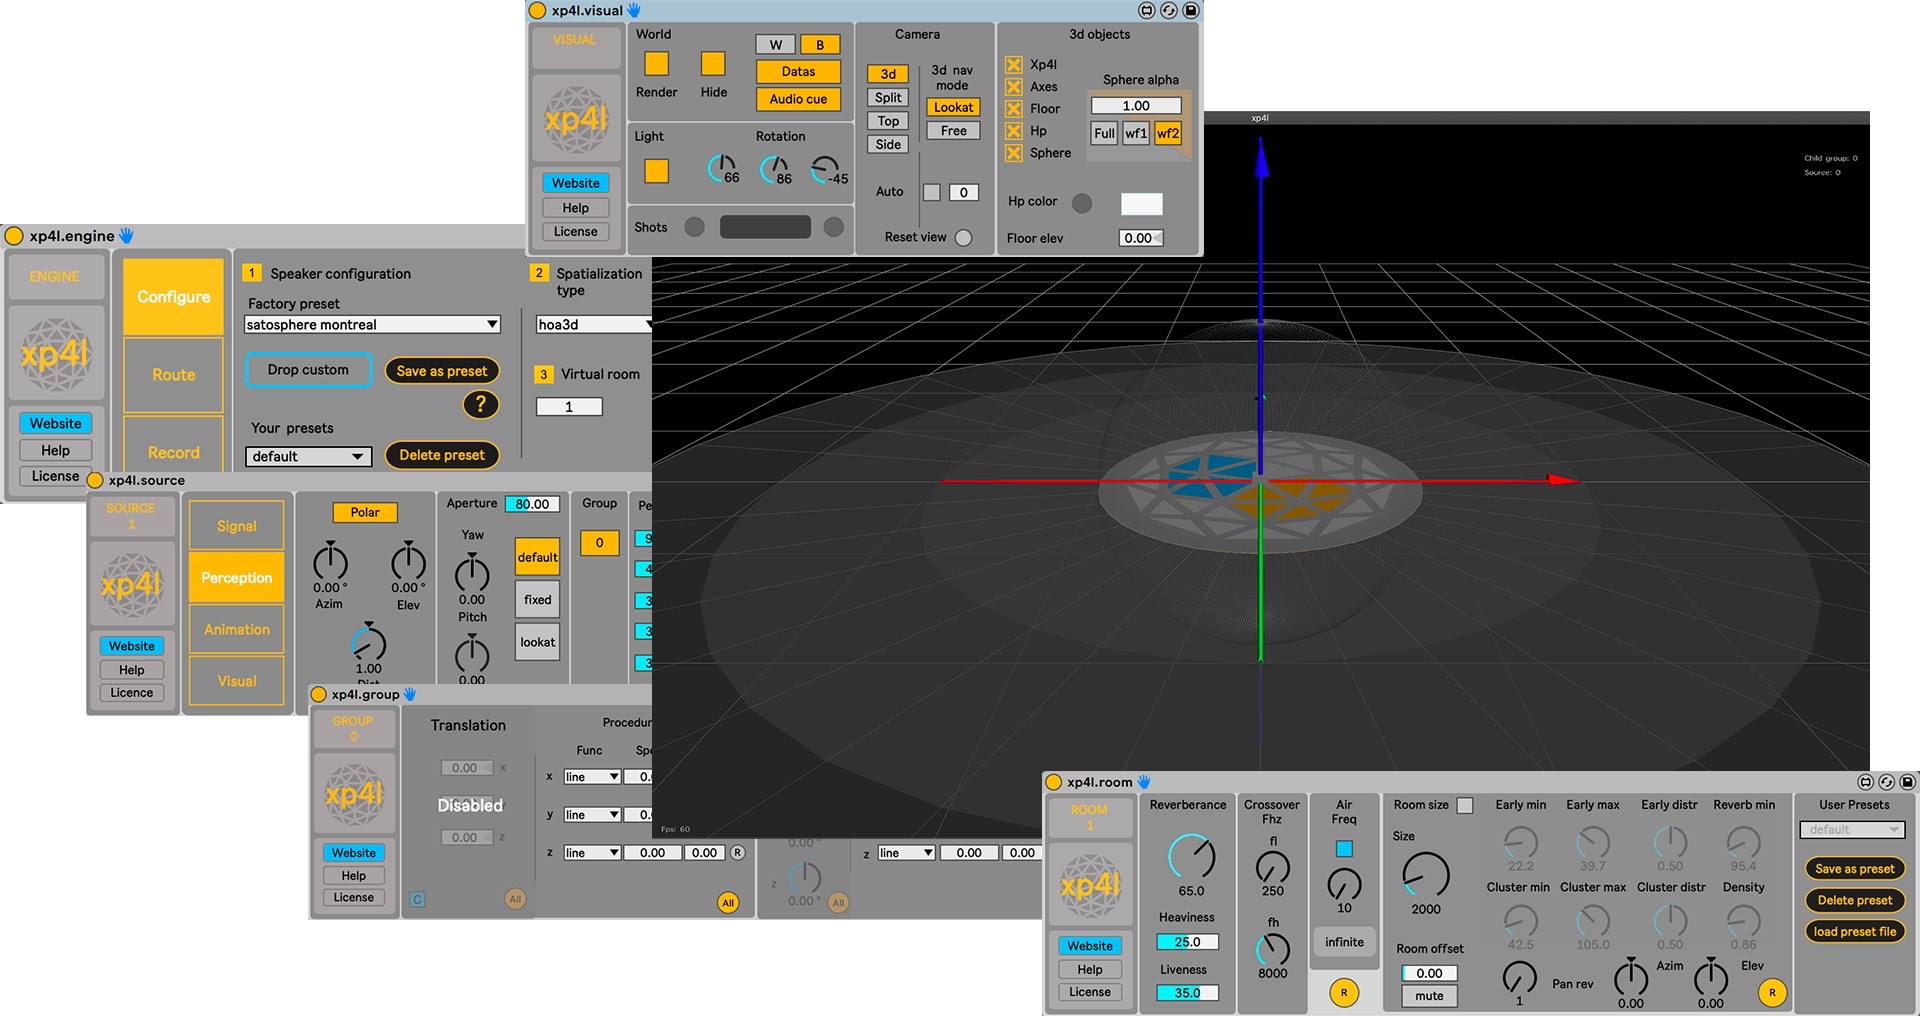1920x1016 pixels.
Task: Click the Hp color gray circle
Action: [1081, 203]
